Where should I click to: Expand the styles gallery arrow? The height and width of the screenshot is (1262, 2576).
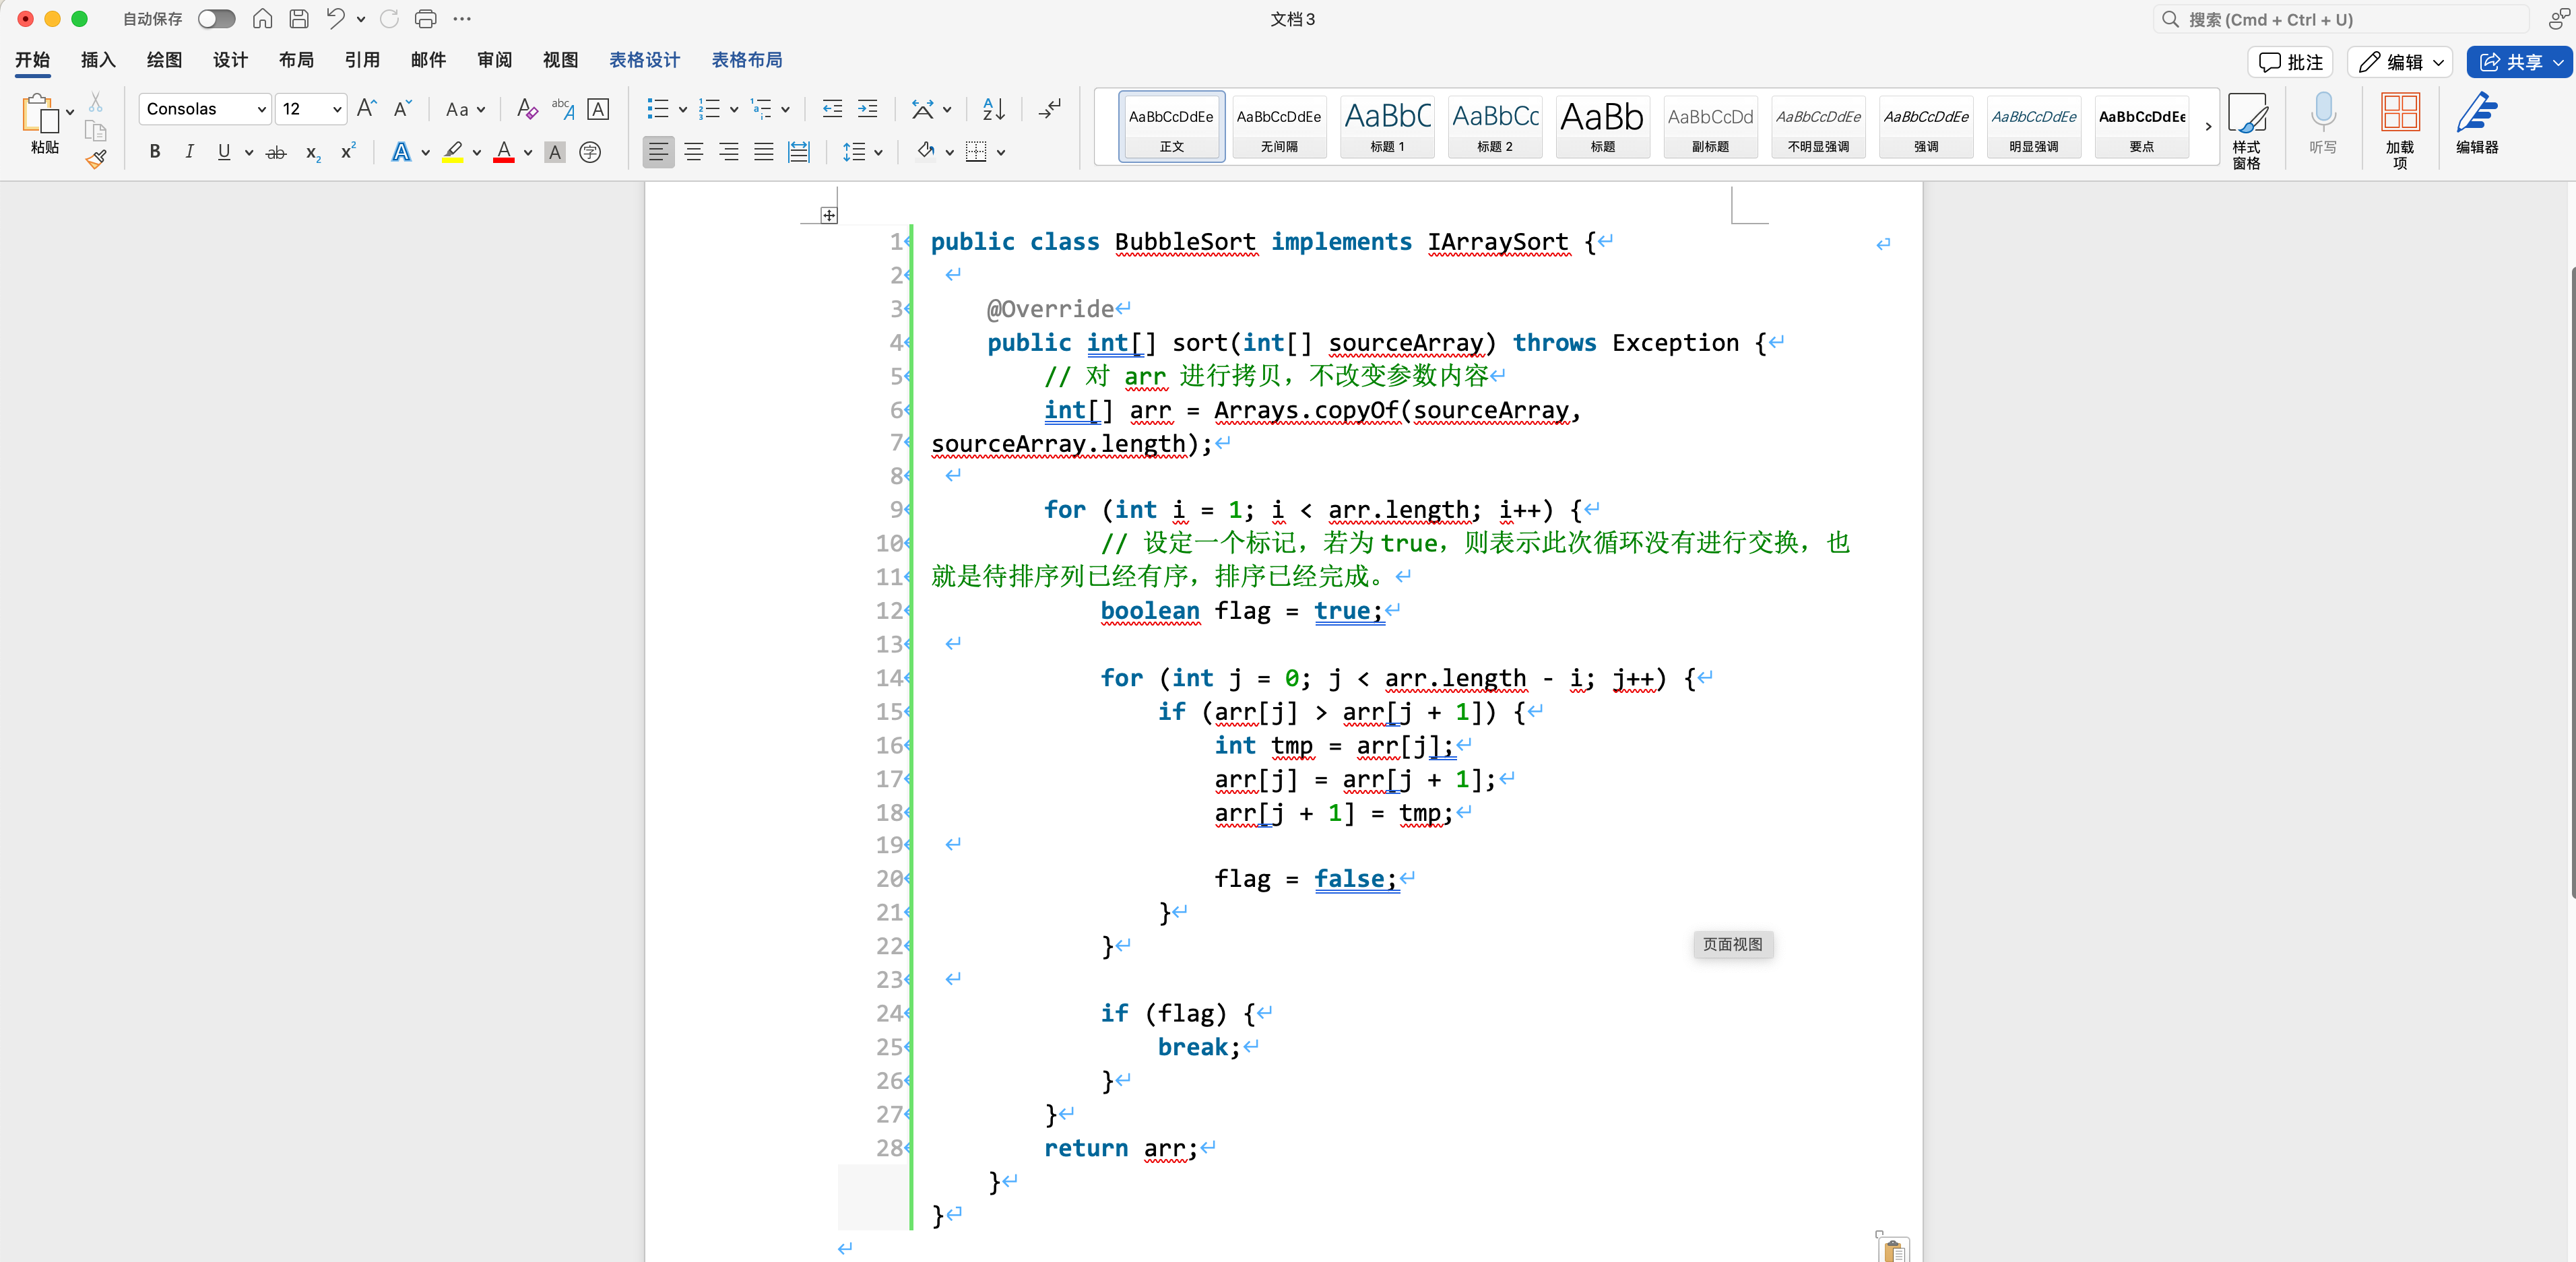click(2208, 127)
